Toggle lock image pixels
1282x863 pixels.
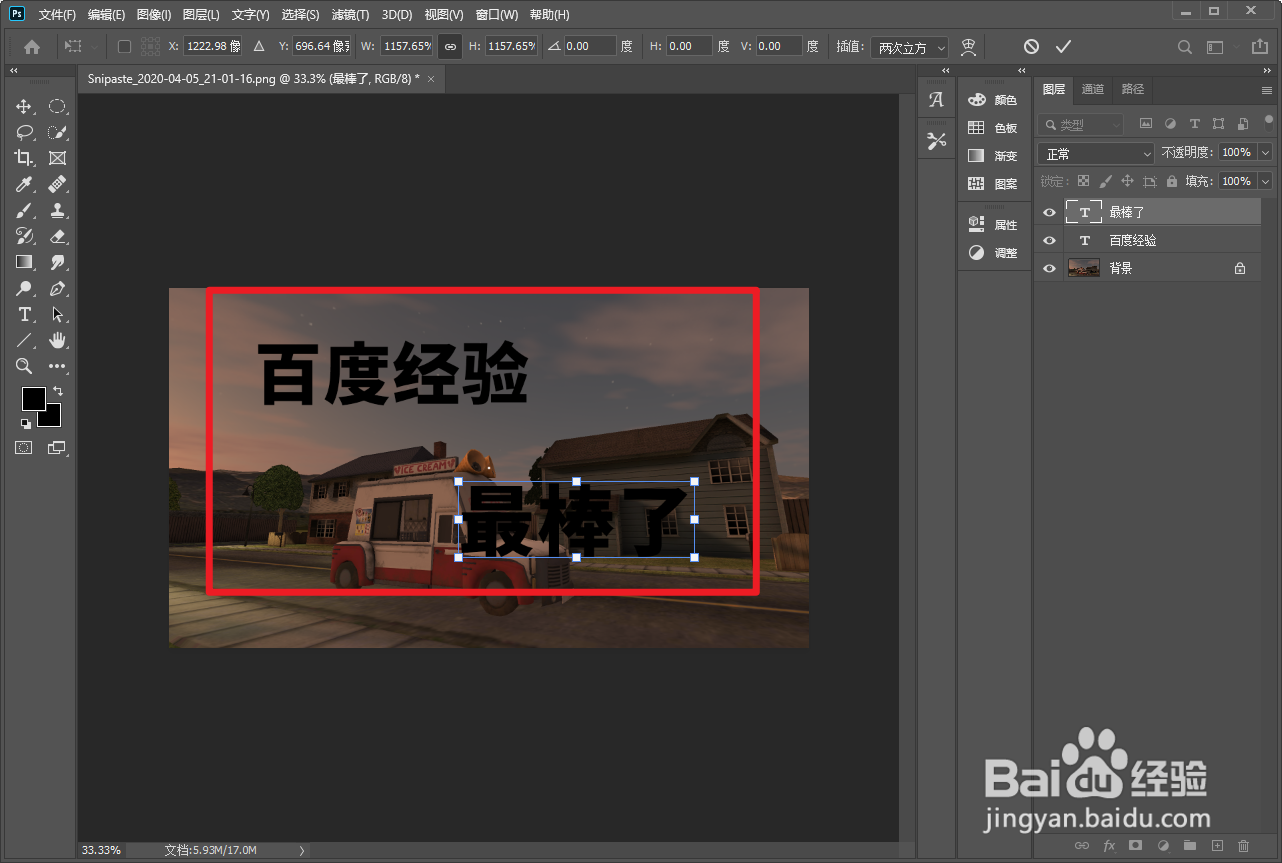(1105, 182)
